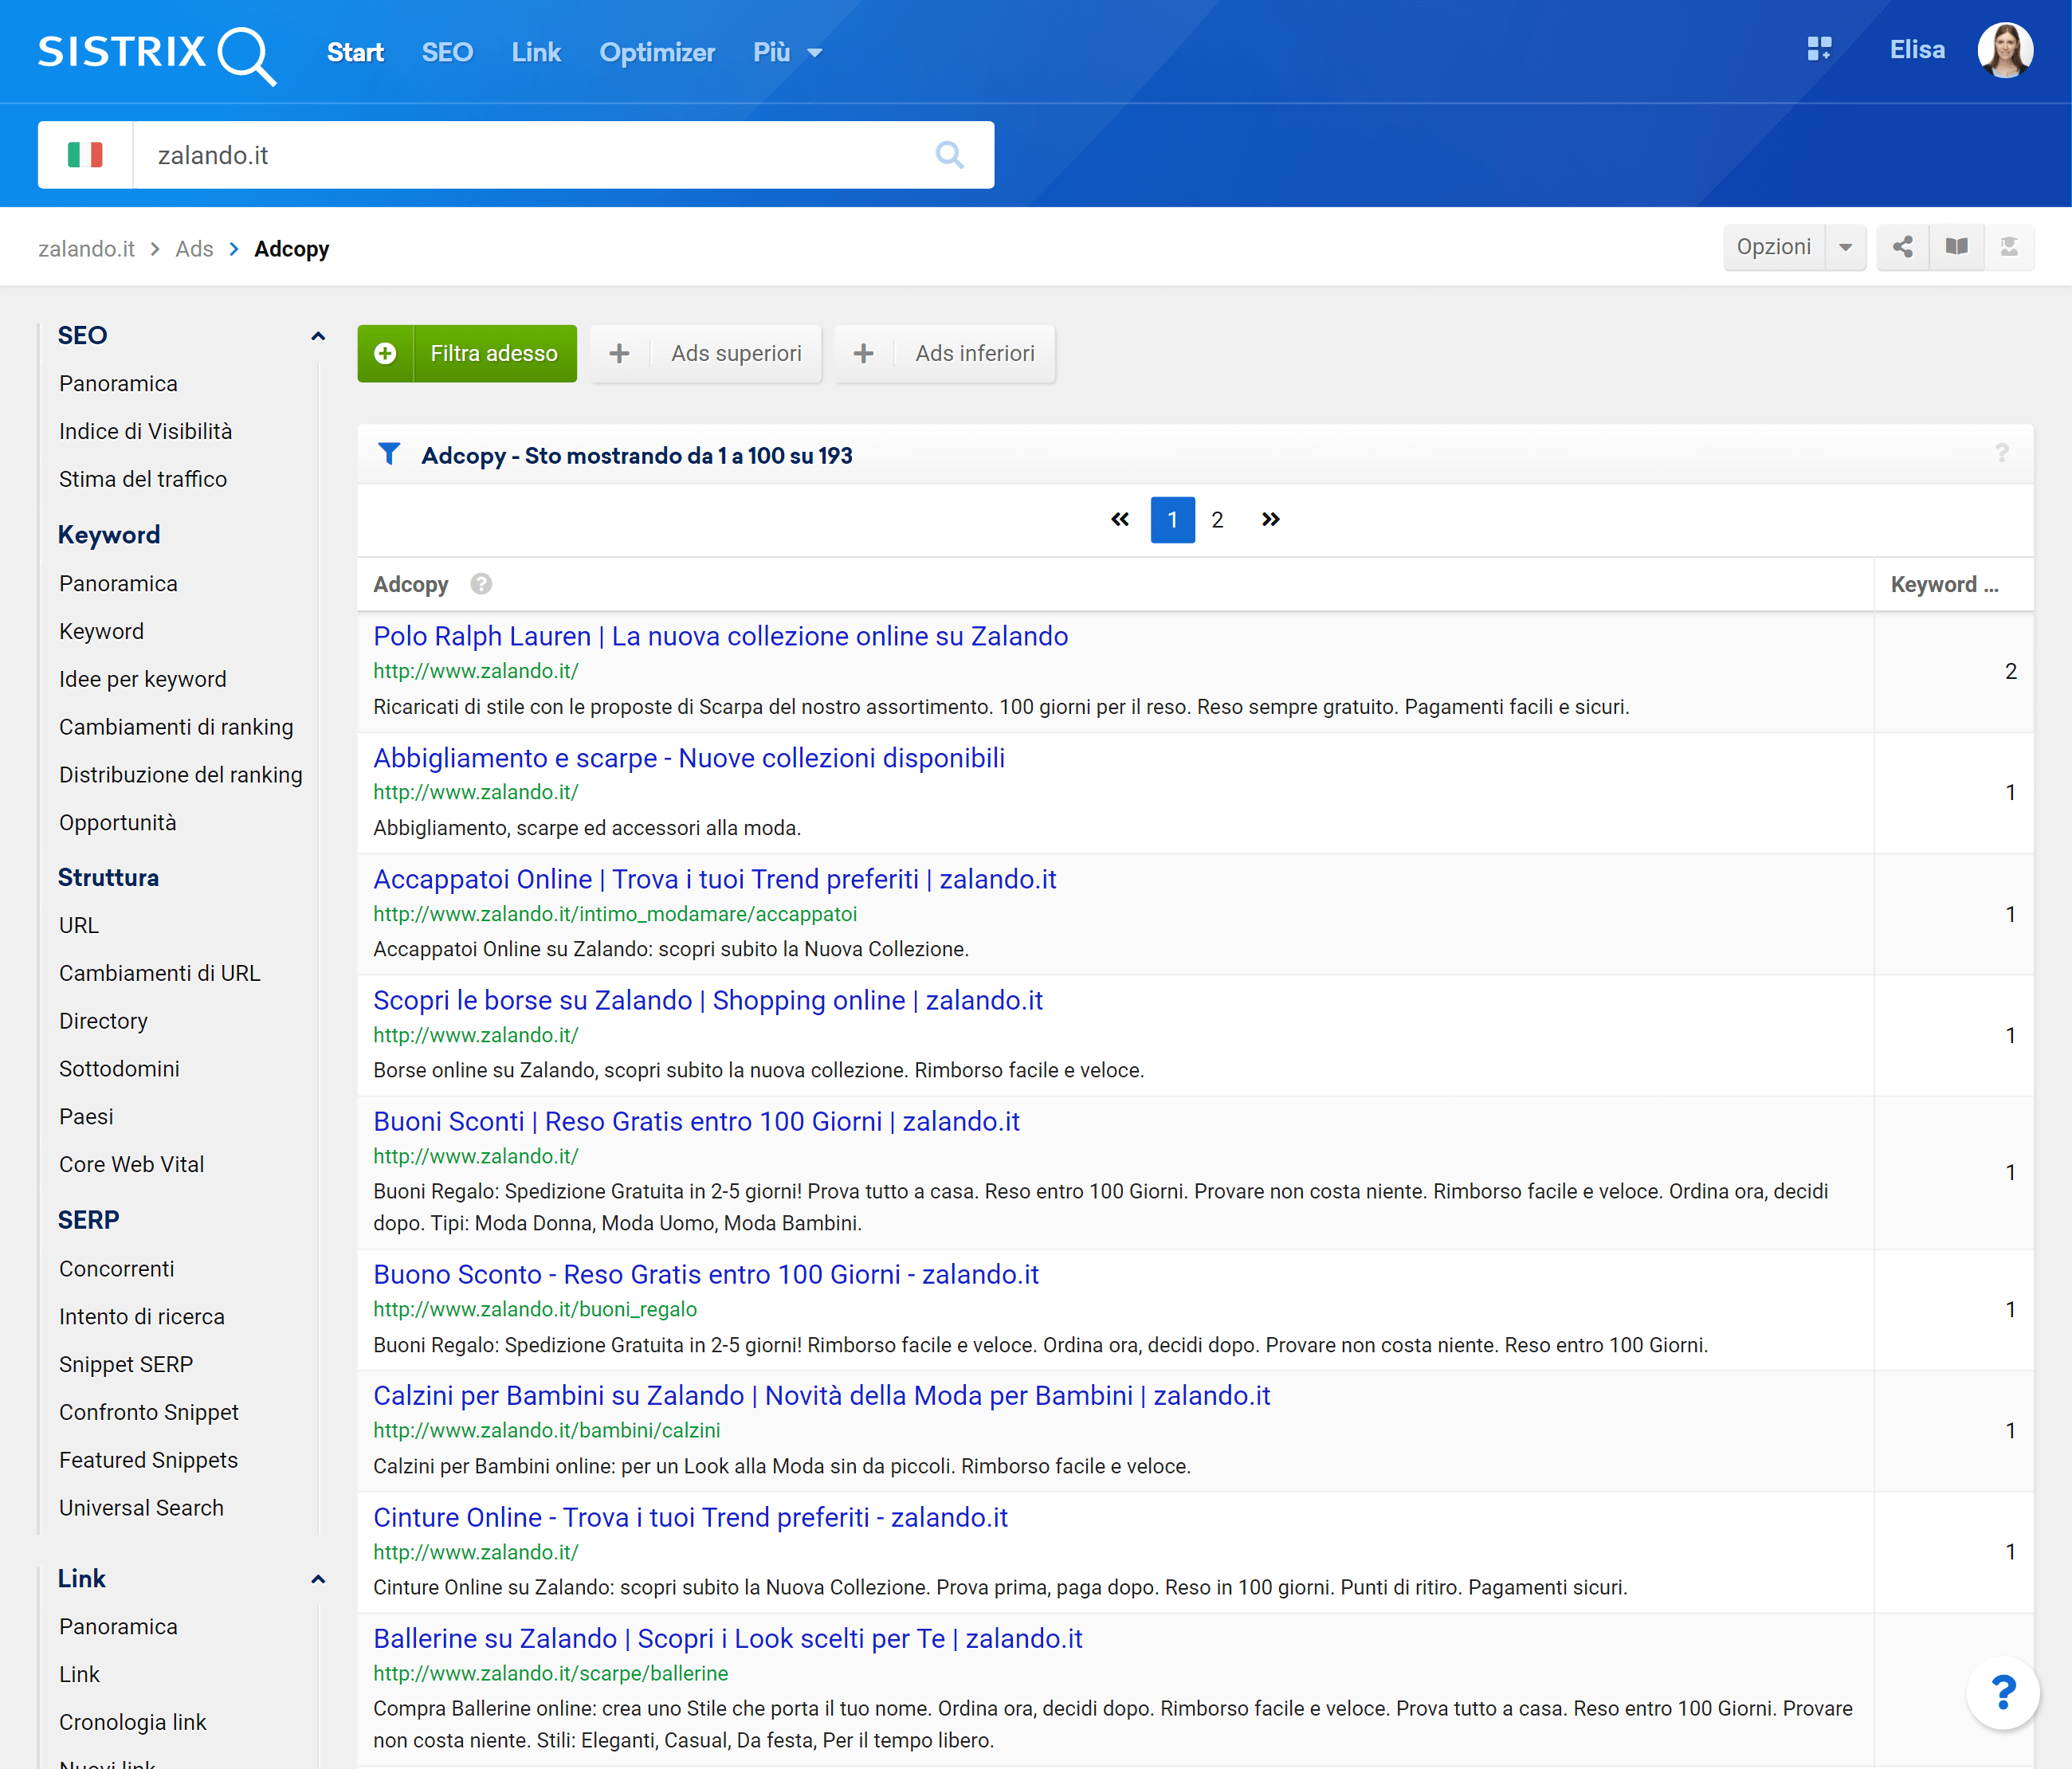
Task: Open the Ballerine su Zalando ad headline
Action: click(727, 1638)
